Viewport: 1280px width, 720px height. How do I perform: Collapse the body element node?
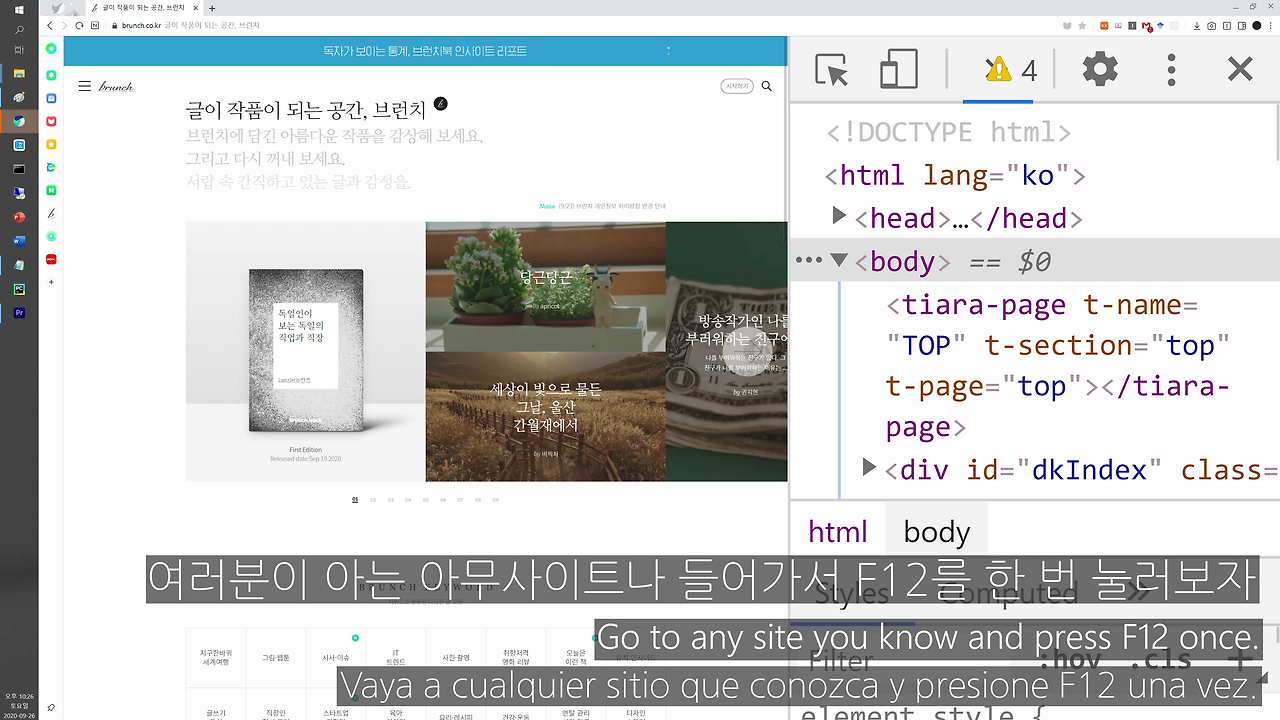pyautogui.click(x=838, y=259)
